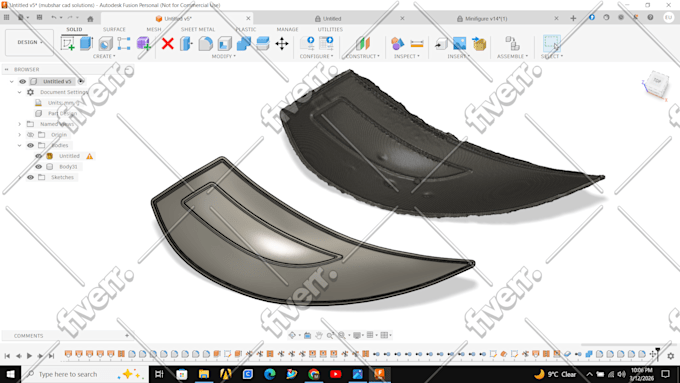Click the Insert Mesh icon
The image size is (680, 383).
pos(479,43)
